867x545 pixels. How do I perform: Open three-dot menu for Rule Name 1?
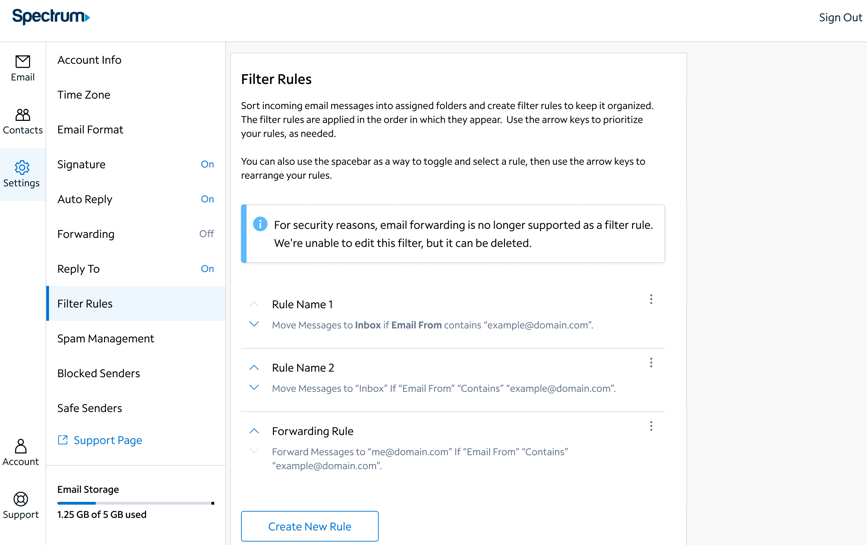[651, 299]
